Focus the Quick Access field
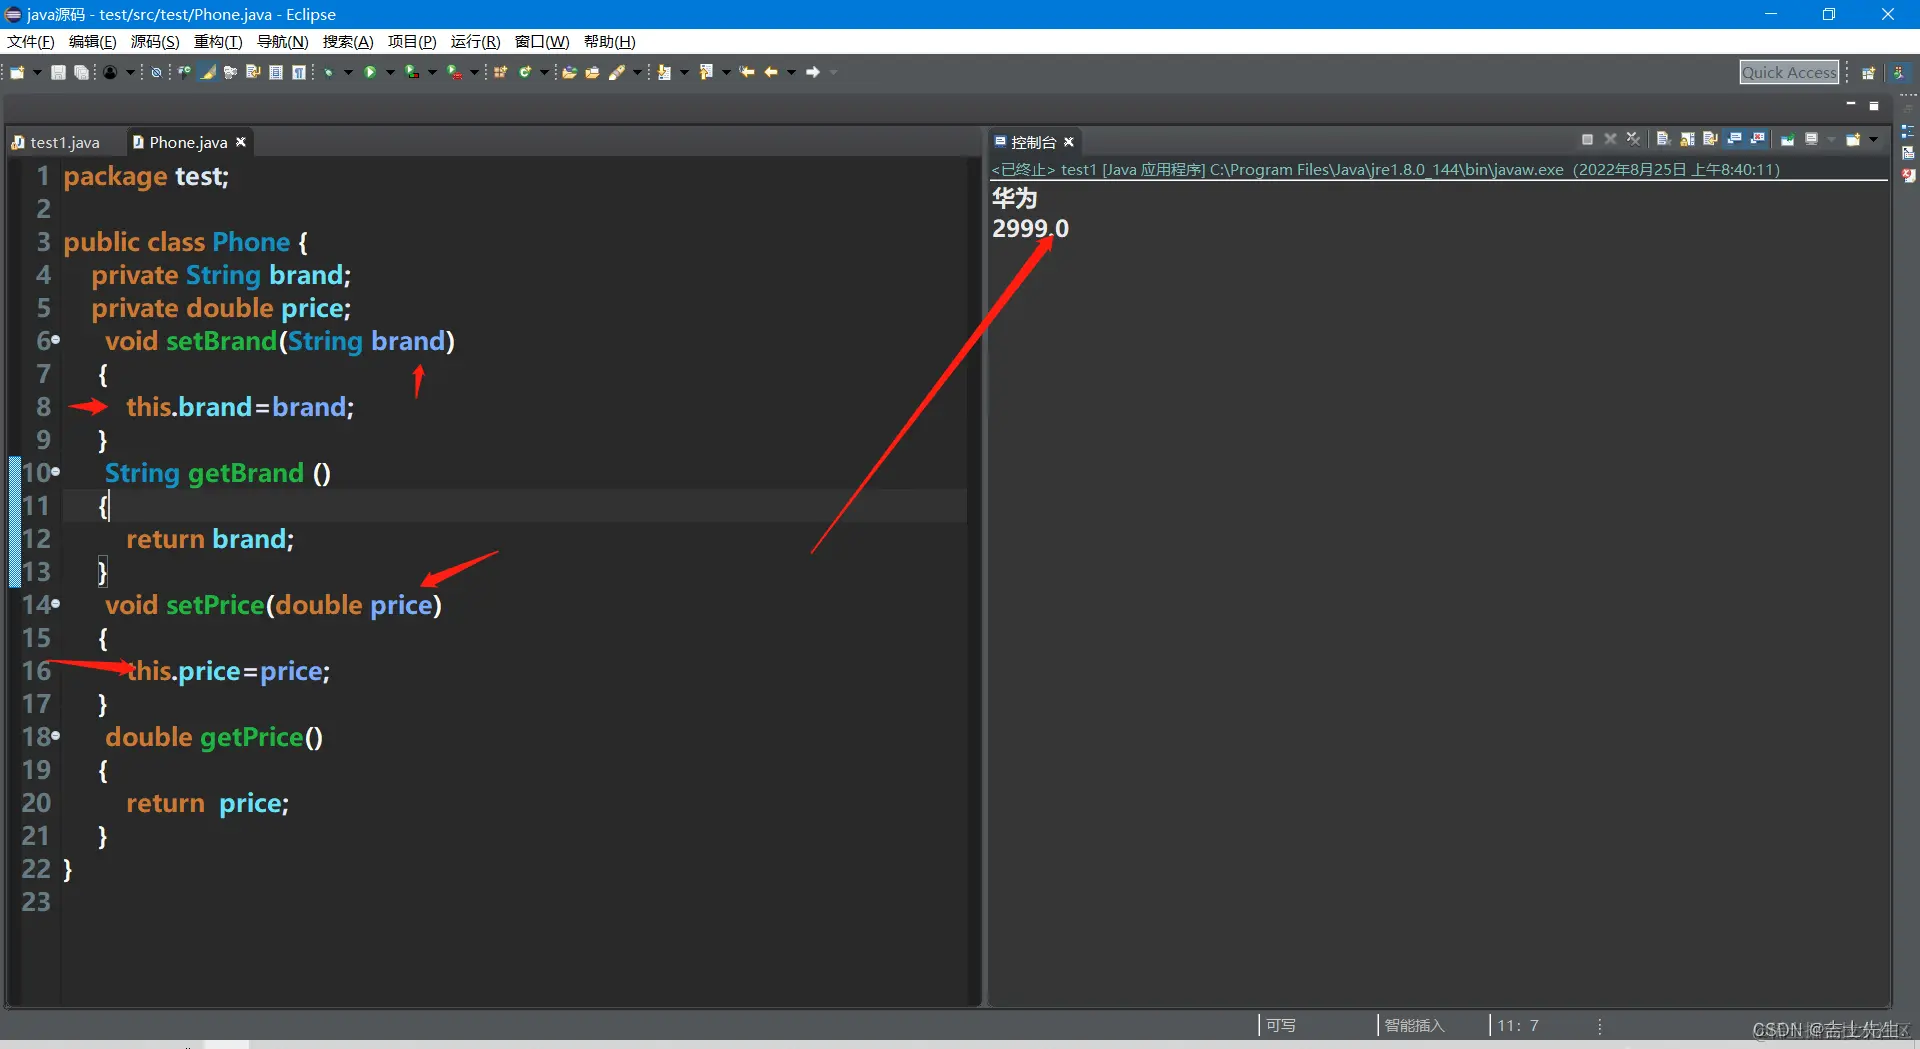The height and width of the screenshot is (1049, 1920). pos(1789,72)
